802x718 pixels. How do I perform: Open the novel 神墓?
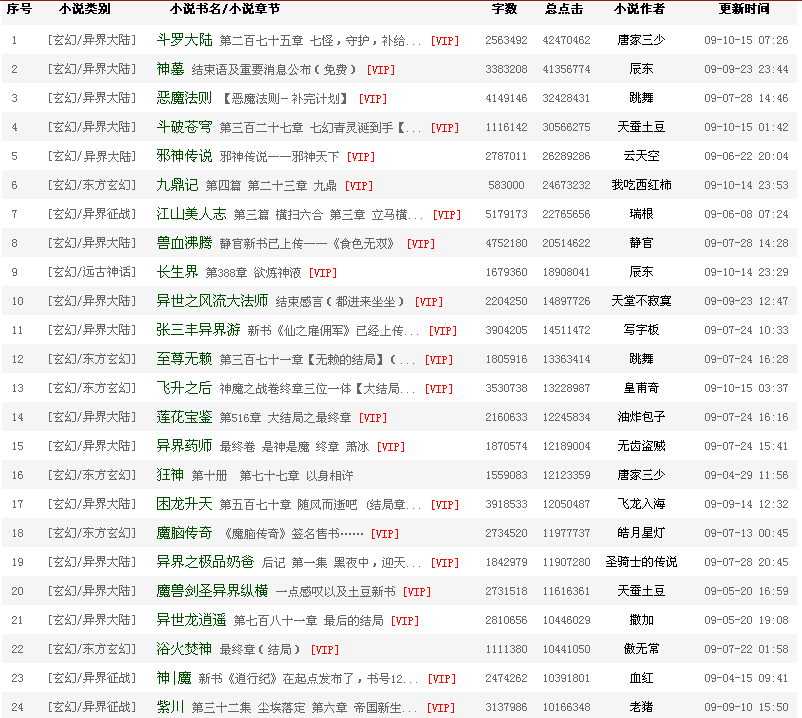[170, 69]
